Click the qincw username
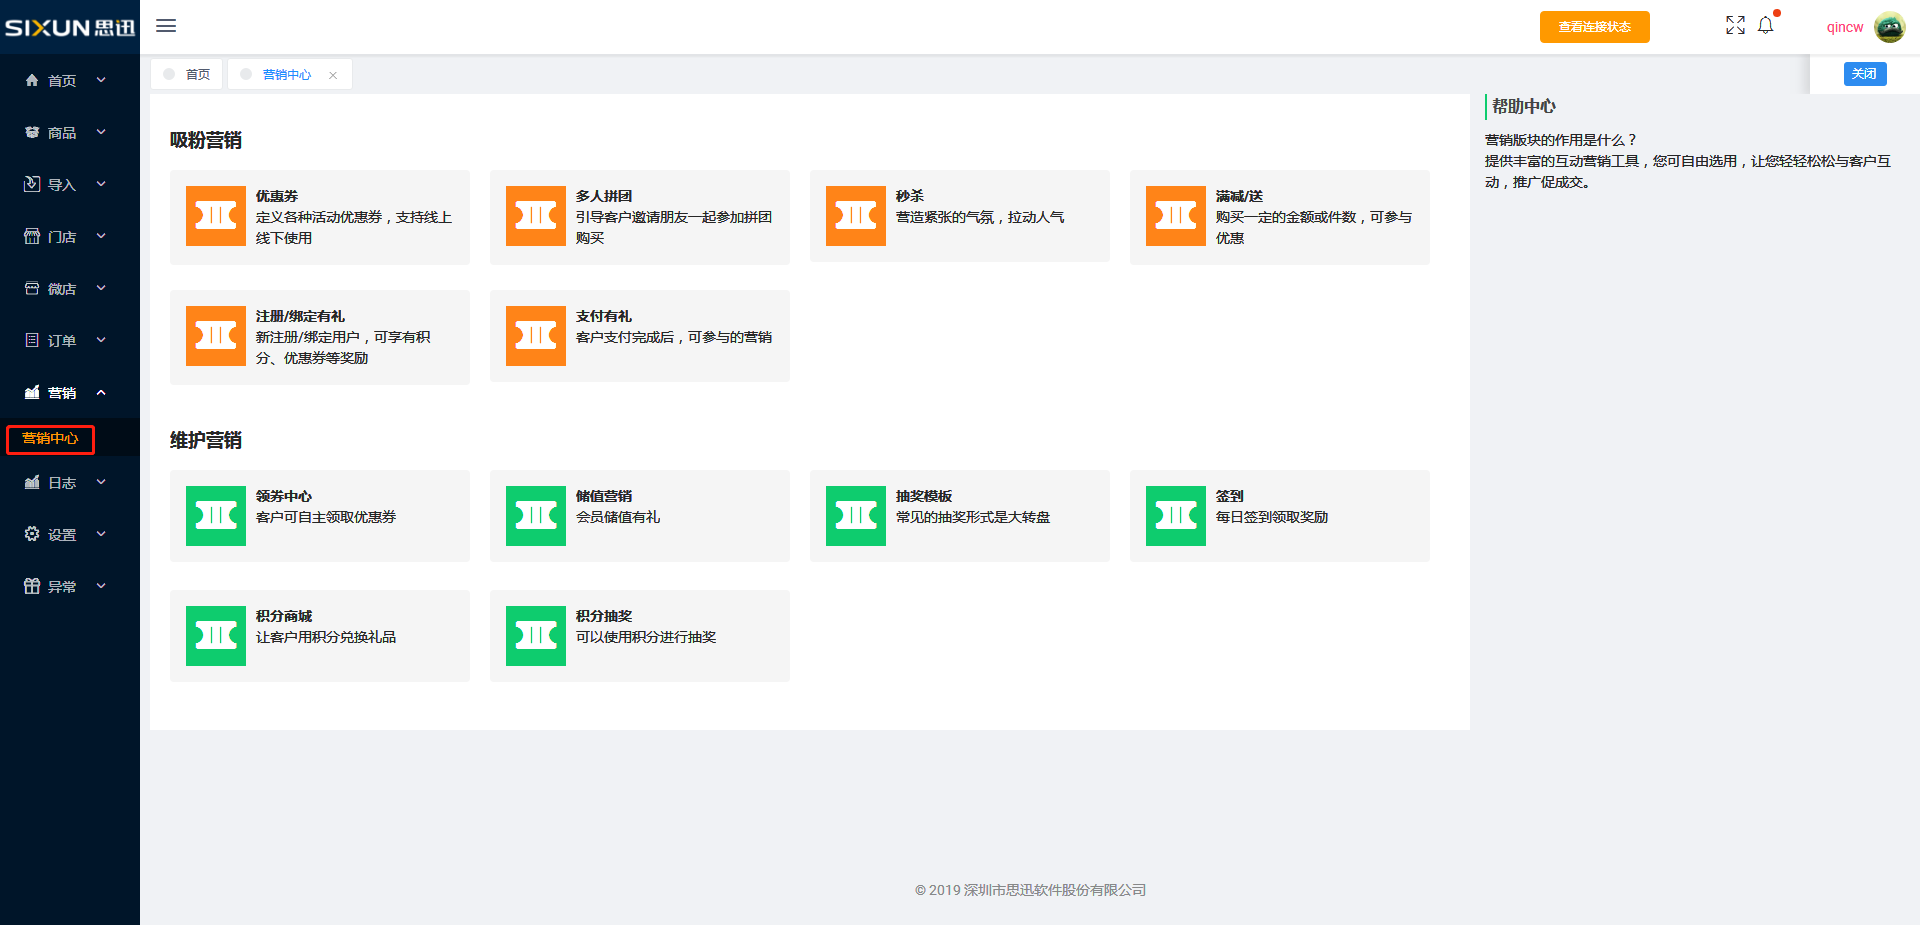The width and height of the screenshot is (1920, 925). point(1844,27)
